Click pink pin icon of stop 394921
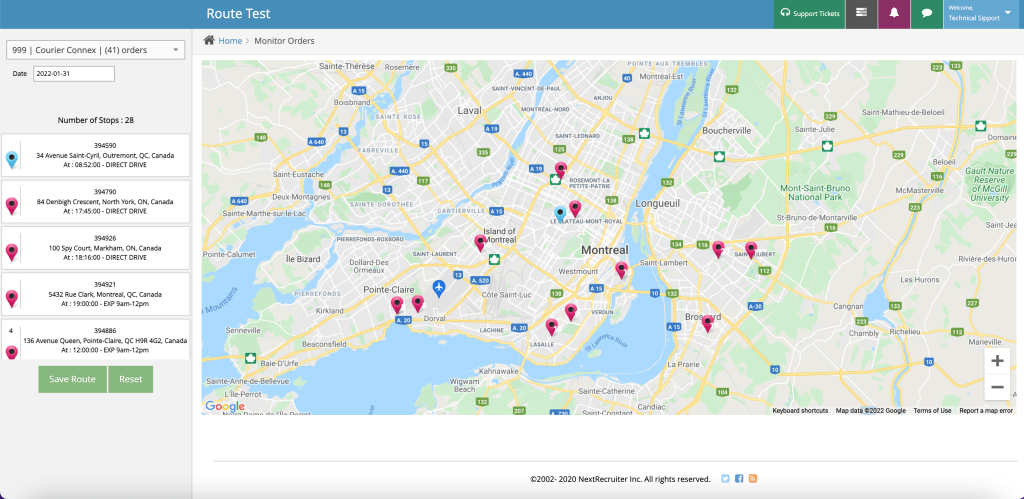This screenshot has height=499, width=1024. pos(12,298)
